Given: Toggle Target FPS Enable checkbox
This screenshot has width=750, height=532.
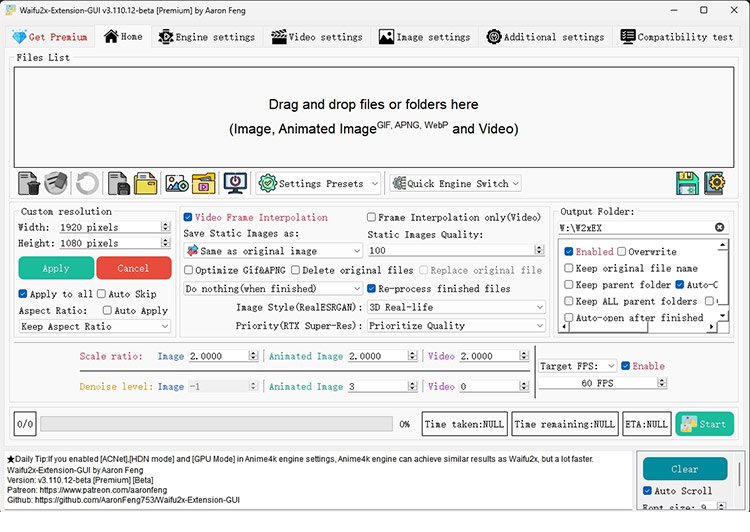Looking at the screenshot, I should pos(625,366).
